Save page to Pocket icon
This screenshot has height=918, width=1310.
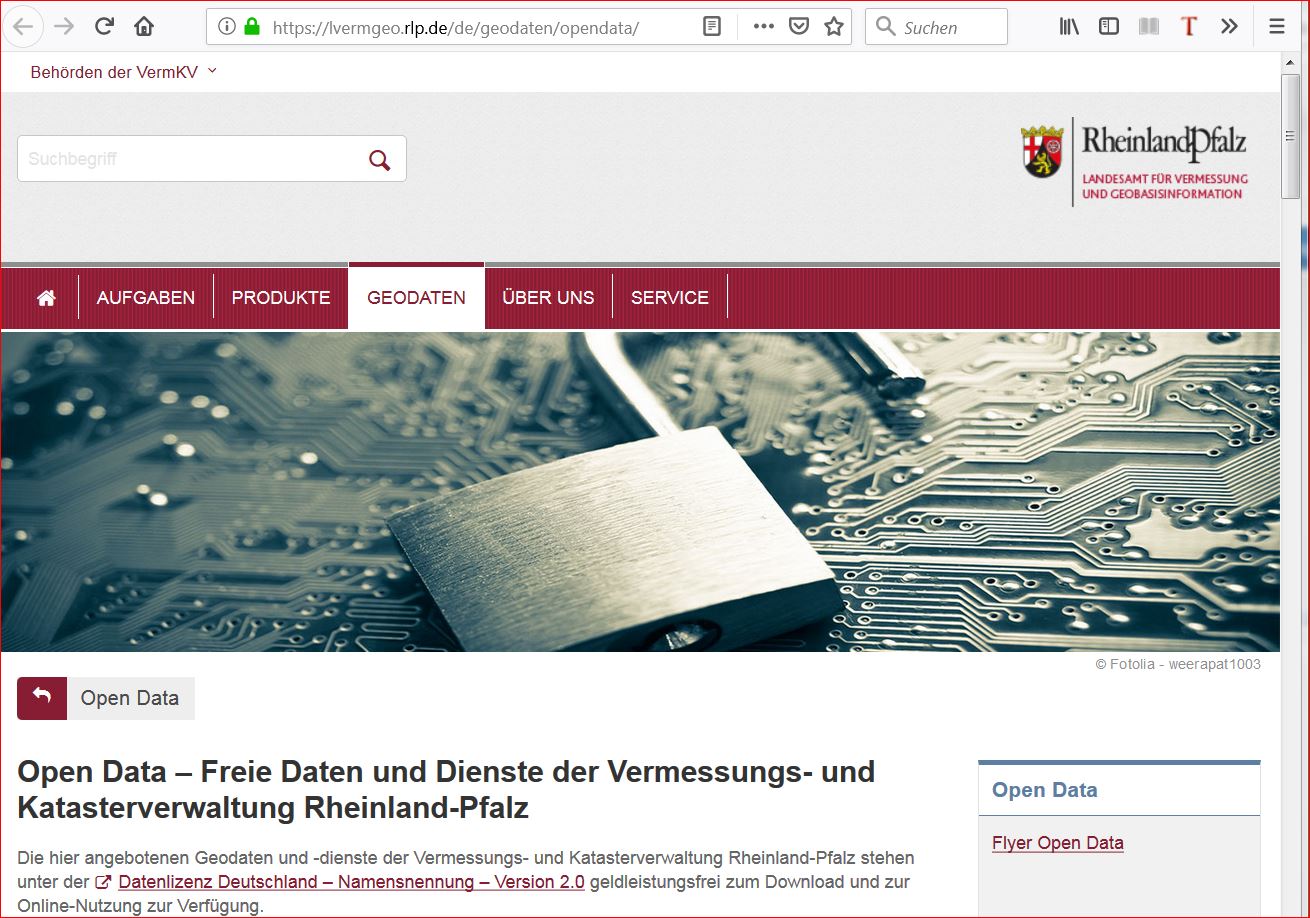point(799,27)
